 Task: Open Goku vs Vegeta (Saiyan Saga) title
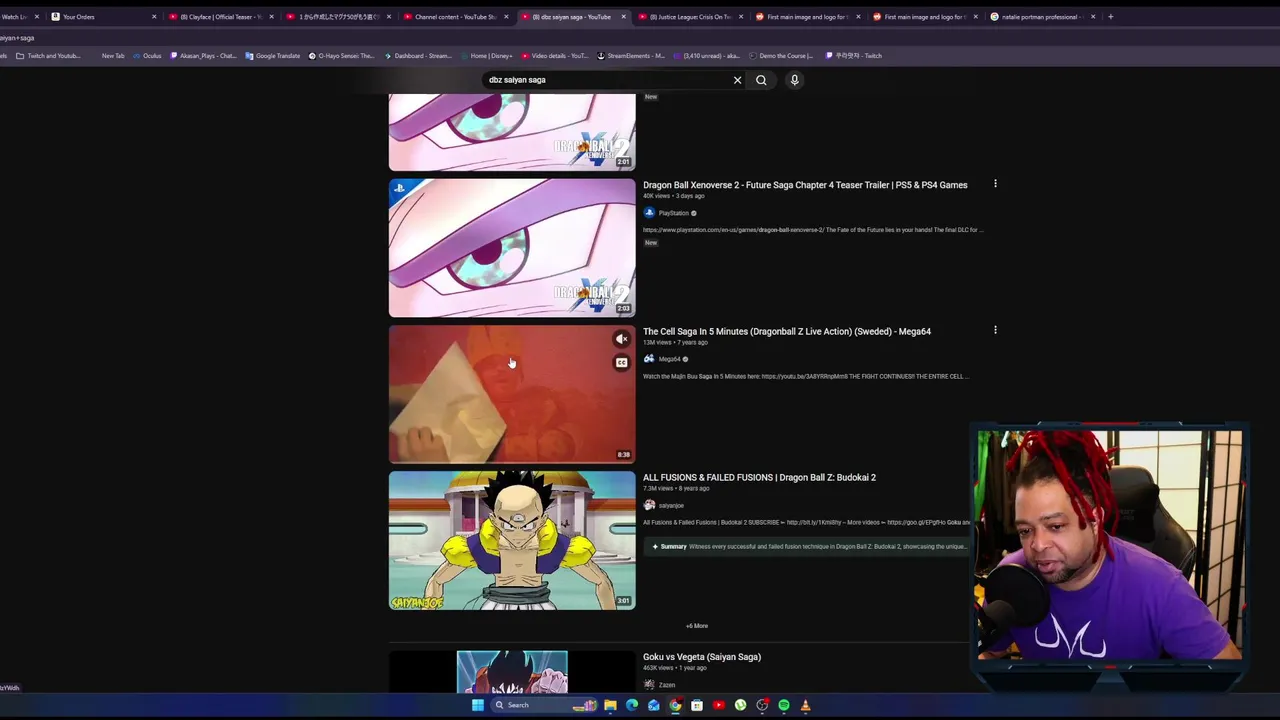tap(702, 657)
